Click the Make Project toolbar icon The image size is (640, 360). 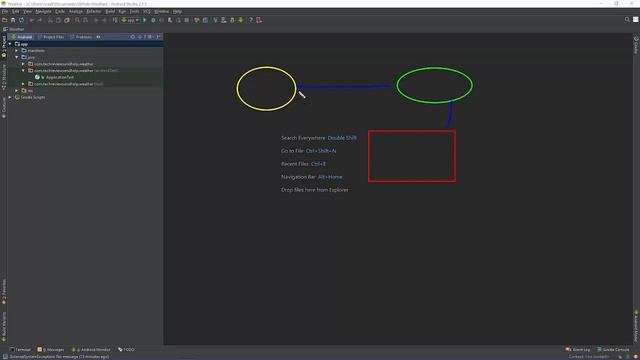(x=115, y=20)
